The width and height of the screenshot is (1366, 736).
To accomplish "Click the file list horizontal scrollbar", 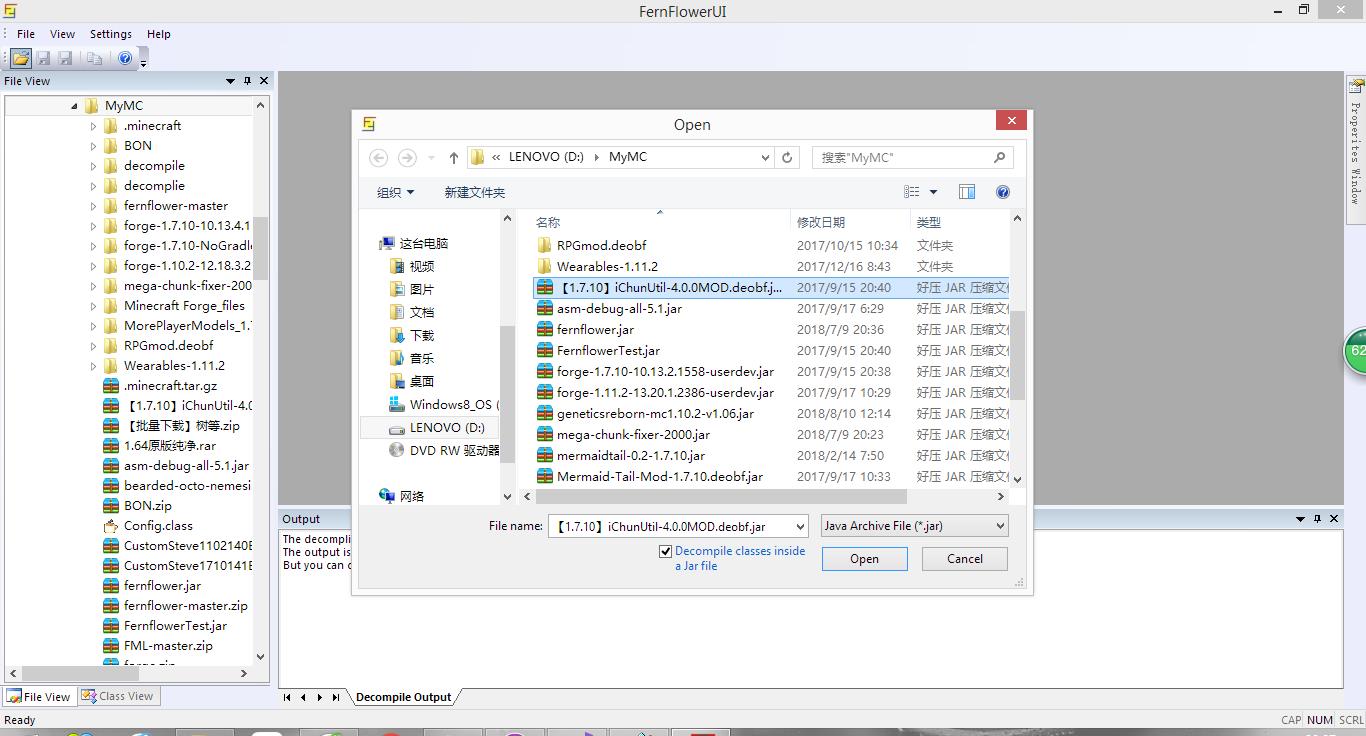I will point(721,496).
